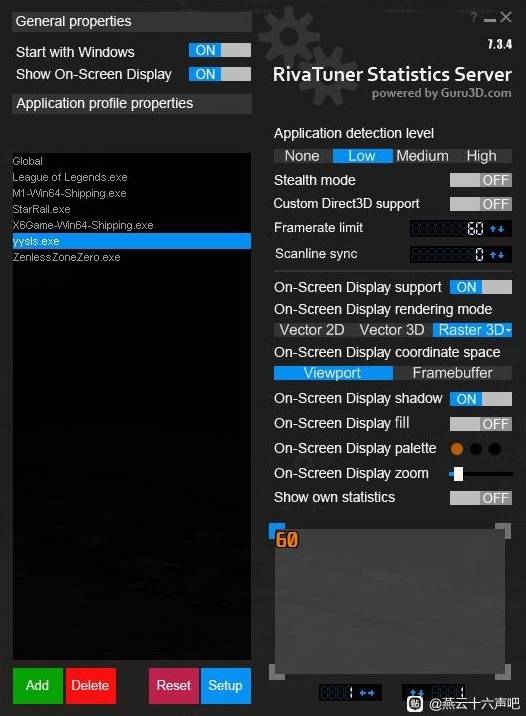This screenshot has height=716, width=526.
Task: Set detection level to Medium
Action: 422,156
